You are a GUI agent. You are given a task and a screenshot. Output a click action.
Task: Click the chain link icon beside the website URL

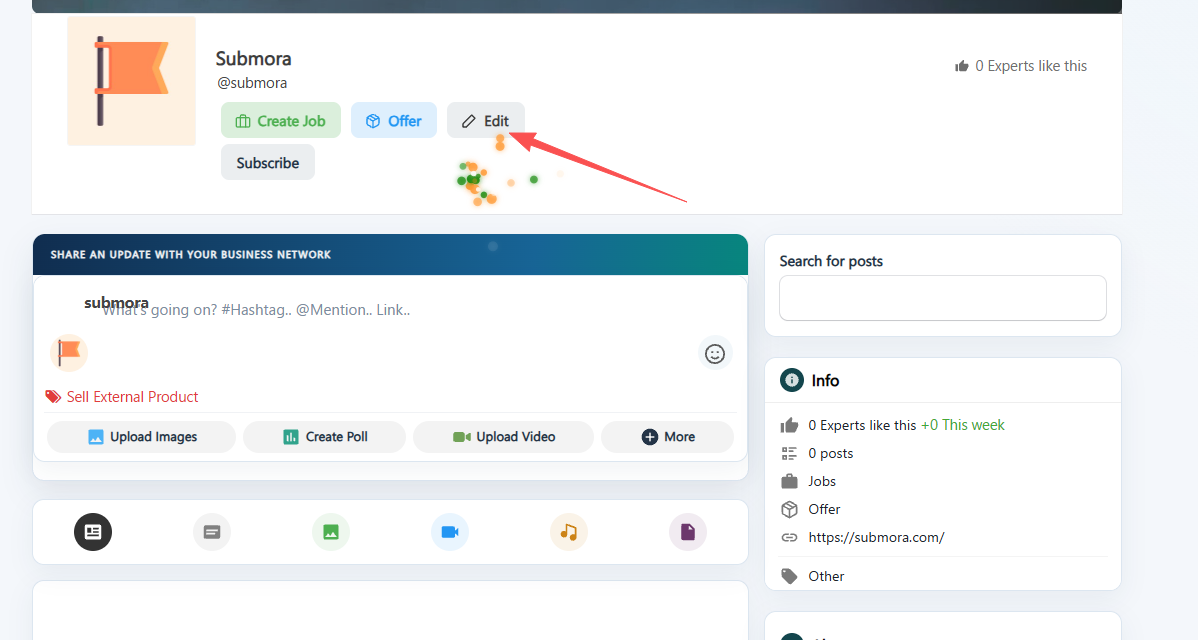[789, 538]
